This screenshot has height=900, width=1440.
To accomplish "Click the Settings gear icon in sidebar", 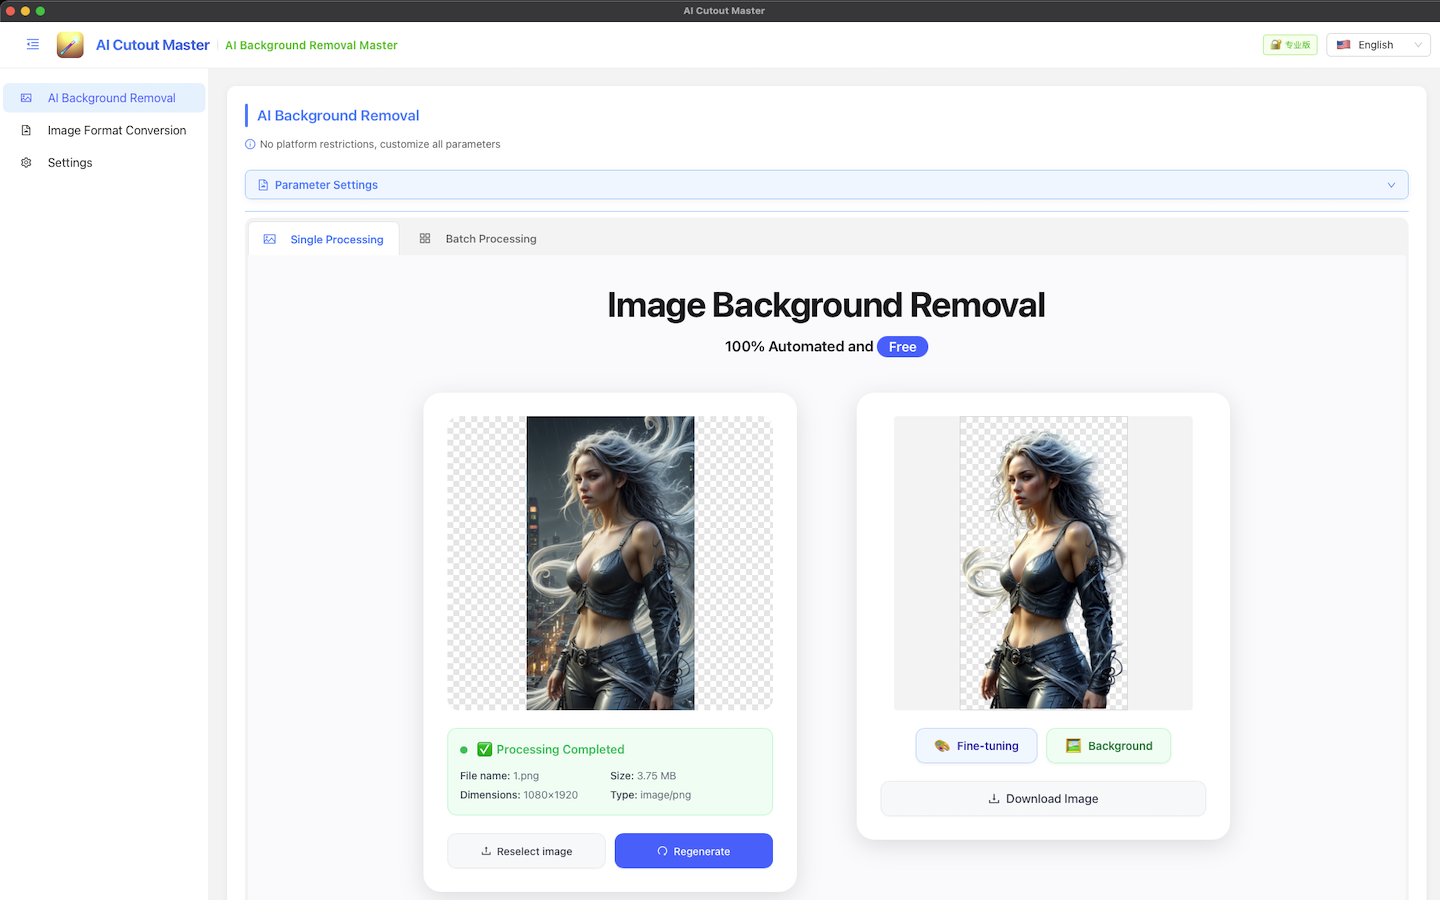I will click(26, 163).
